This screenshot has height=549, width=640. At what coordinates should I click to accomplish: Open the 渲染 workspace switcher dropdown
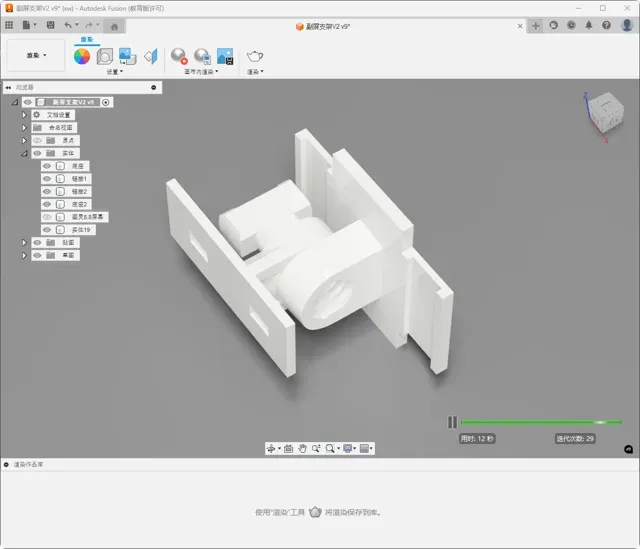(36, 55)
